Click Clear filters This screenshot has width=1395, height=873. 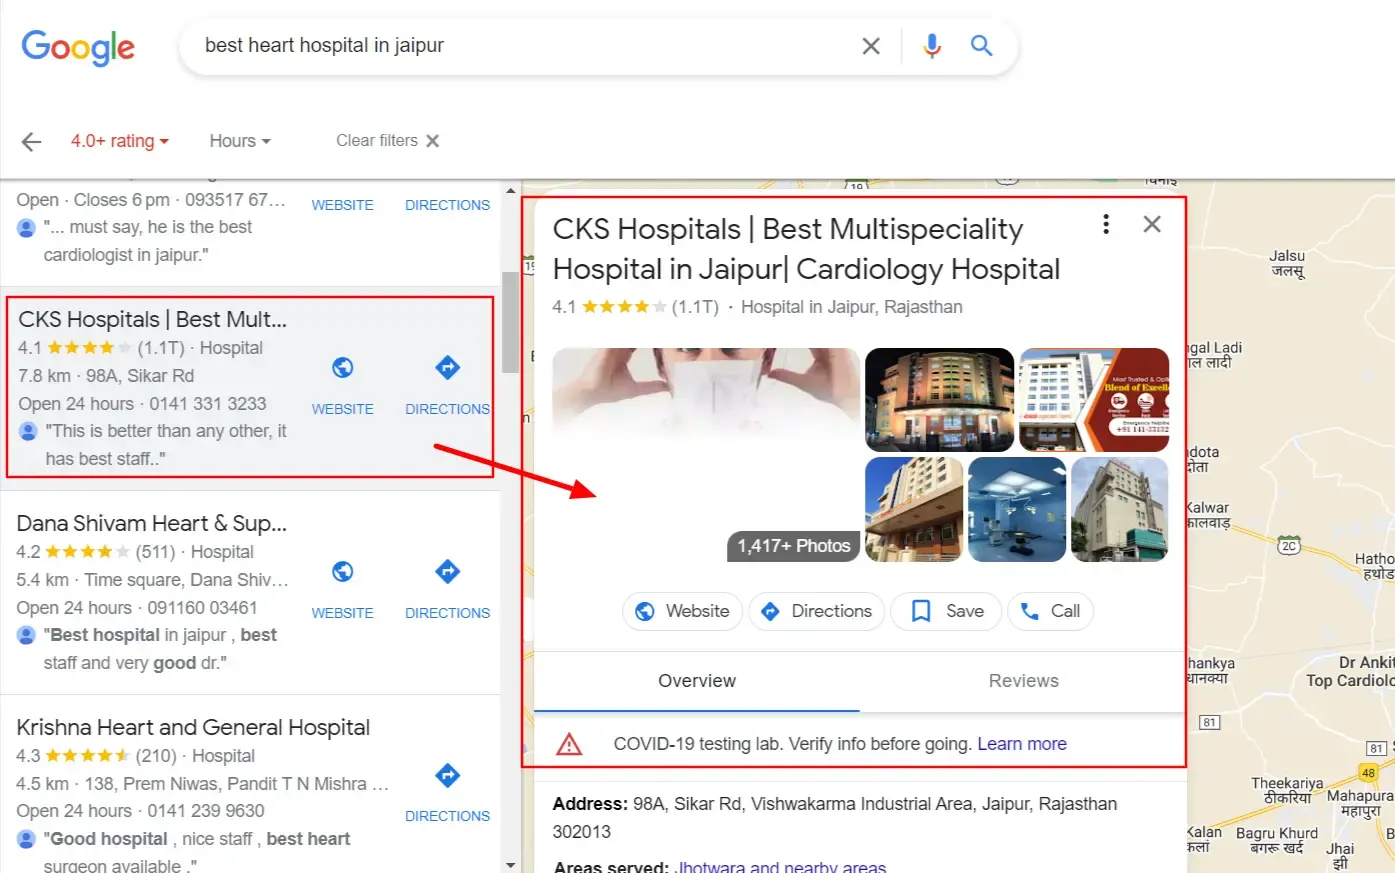[388, 141]
